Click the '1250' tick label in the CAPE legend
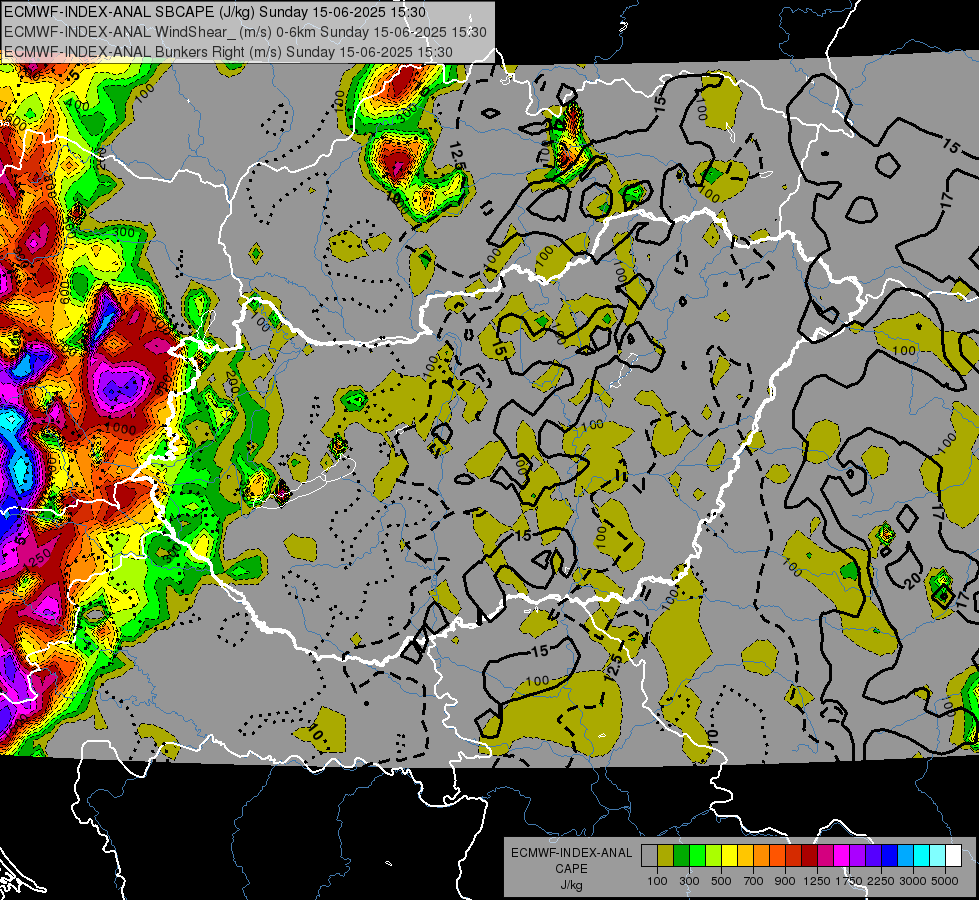This screenshot has width=979, height=900. click(817, 881)
